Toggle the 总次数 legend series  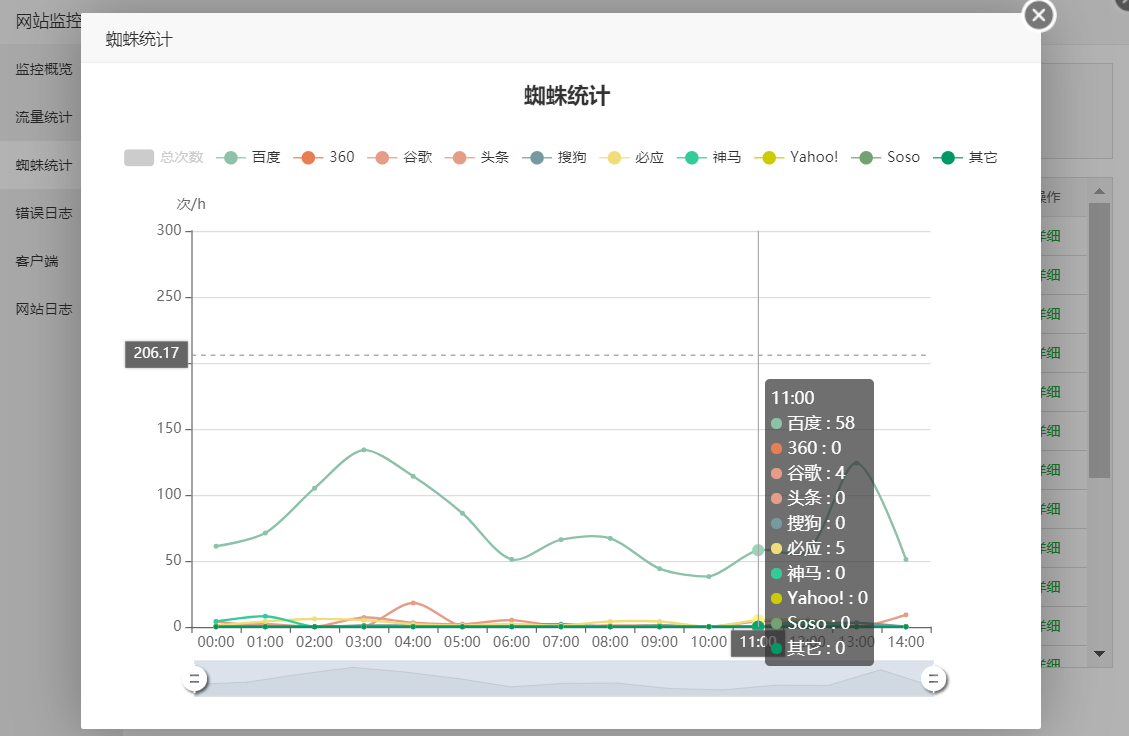[164, 157]
